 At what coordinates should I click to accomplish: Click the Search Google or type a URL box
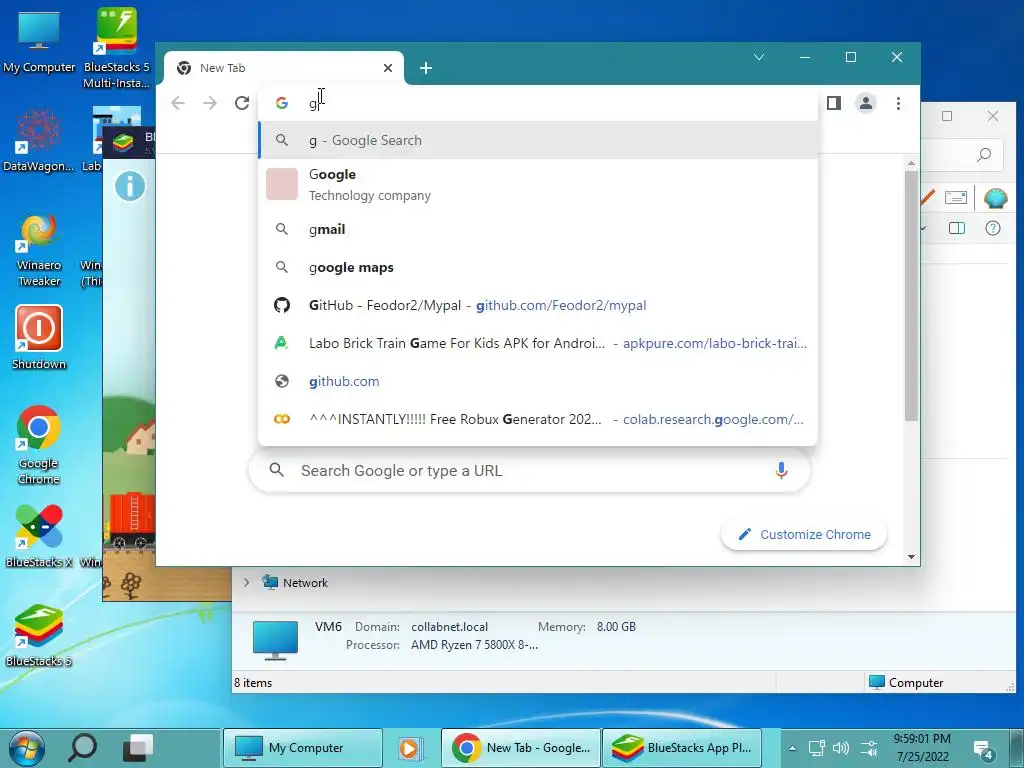point(529,470)
